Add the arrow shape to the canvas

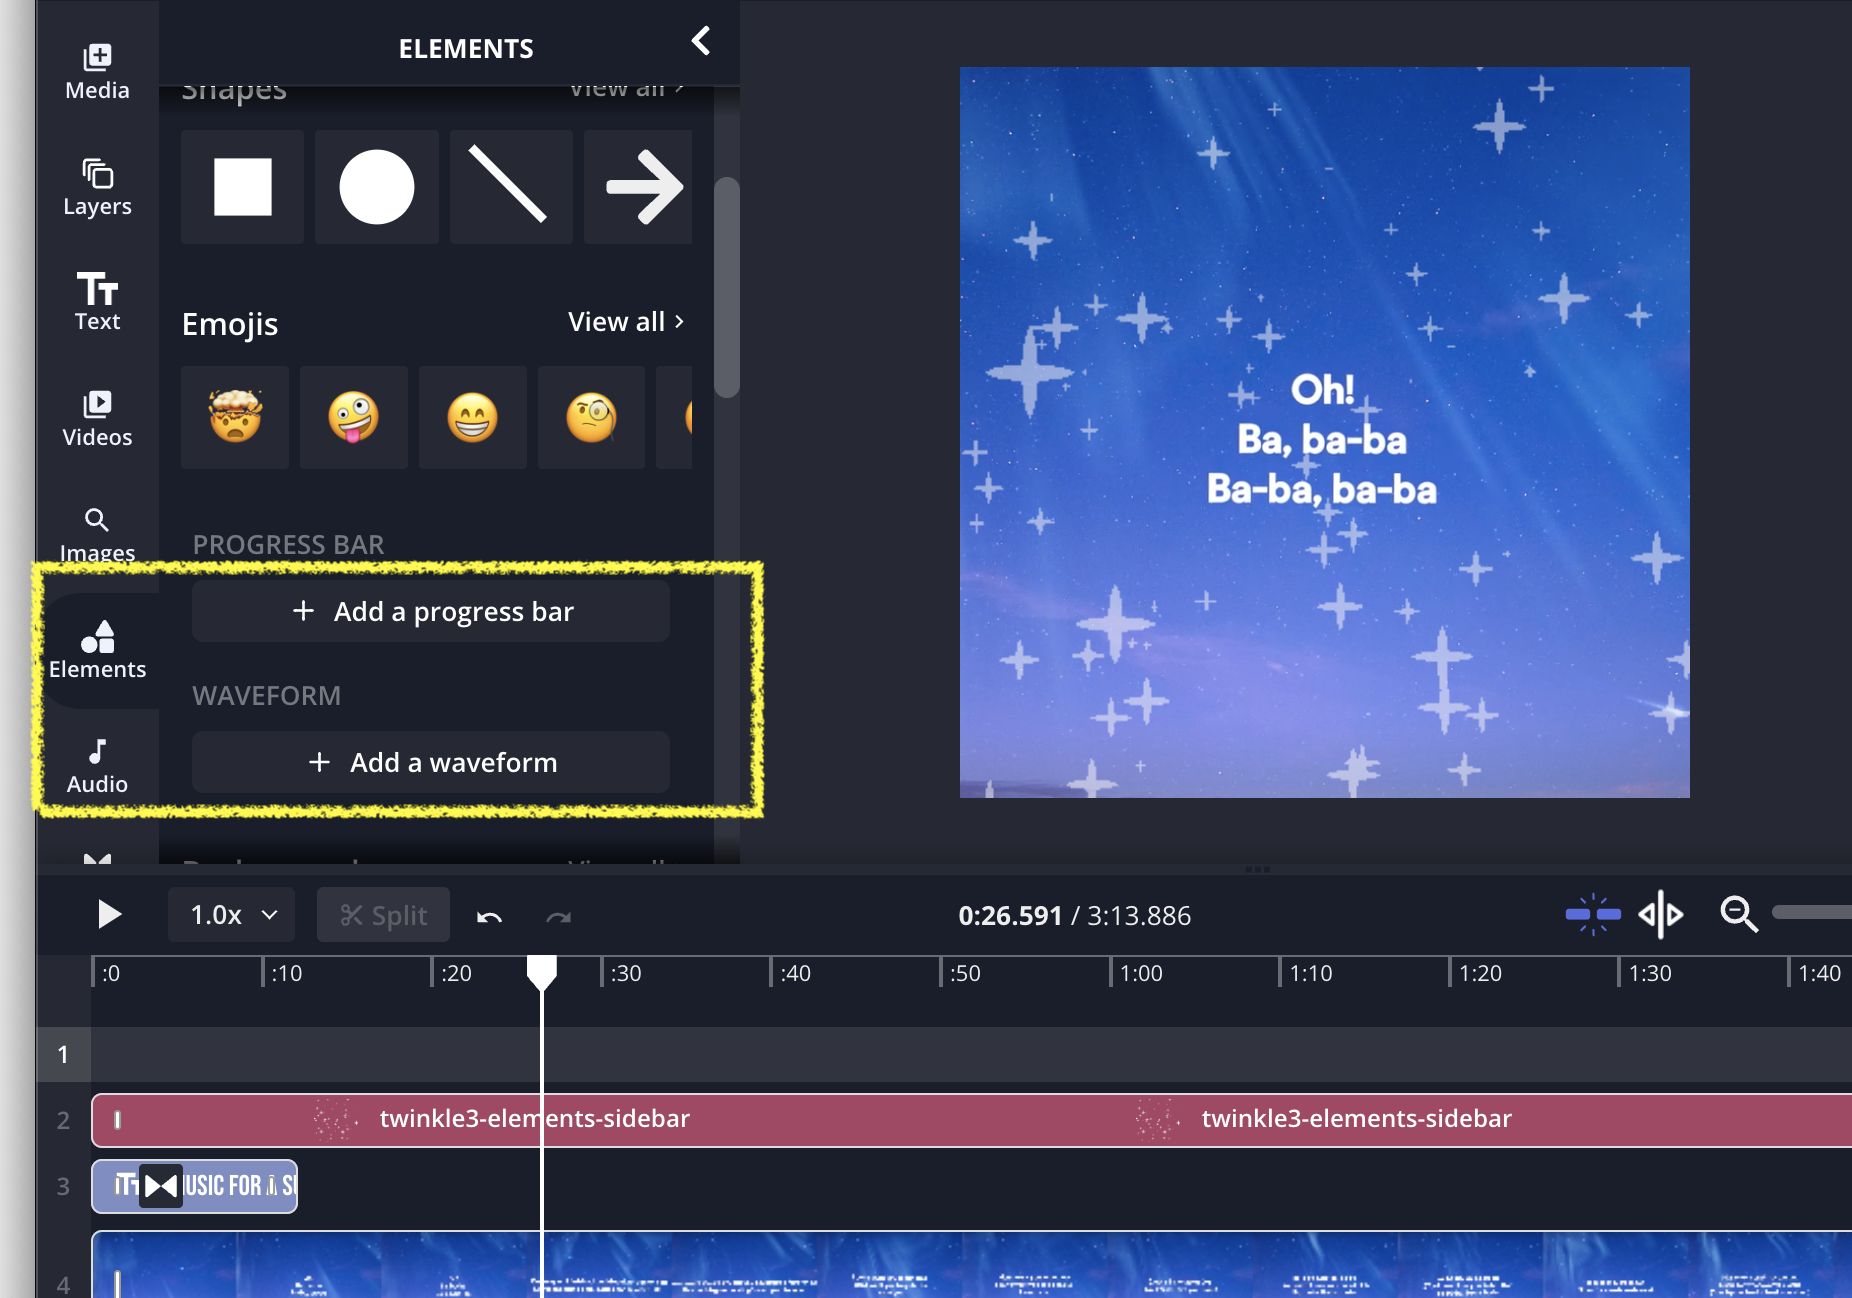640,187
